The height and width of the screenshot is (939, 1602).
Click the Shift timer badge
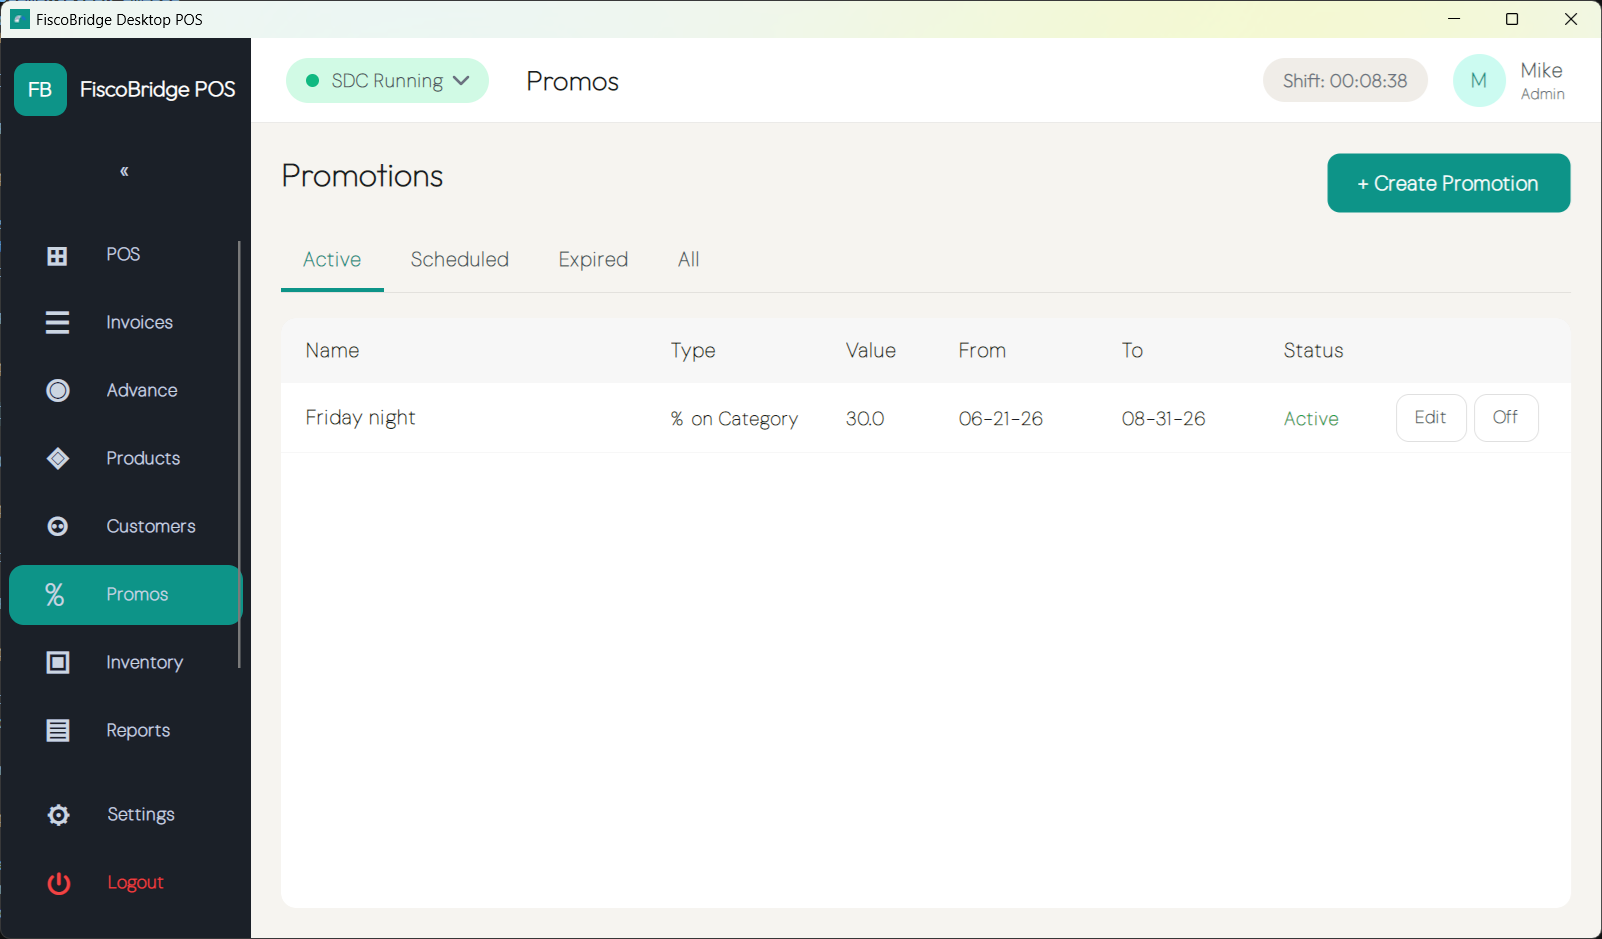[x=1345, y=80]
